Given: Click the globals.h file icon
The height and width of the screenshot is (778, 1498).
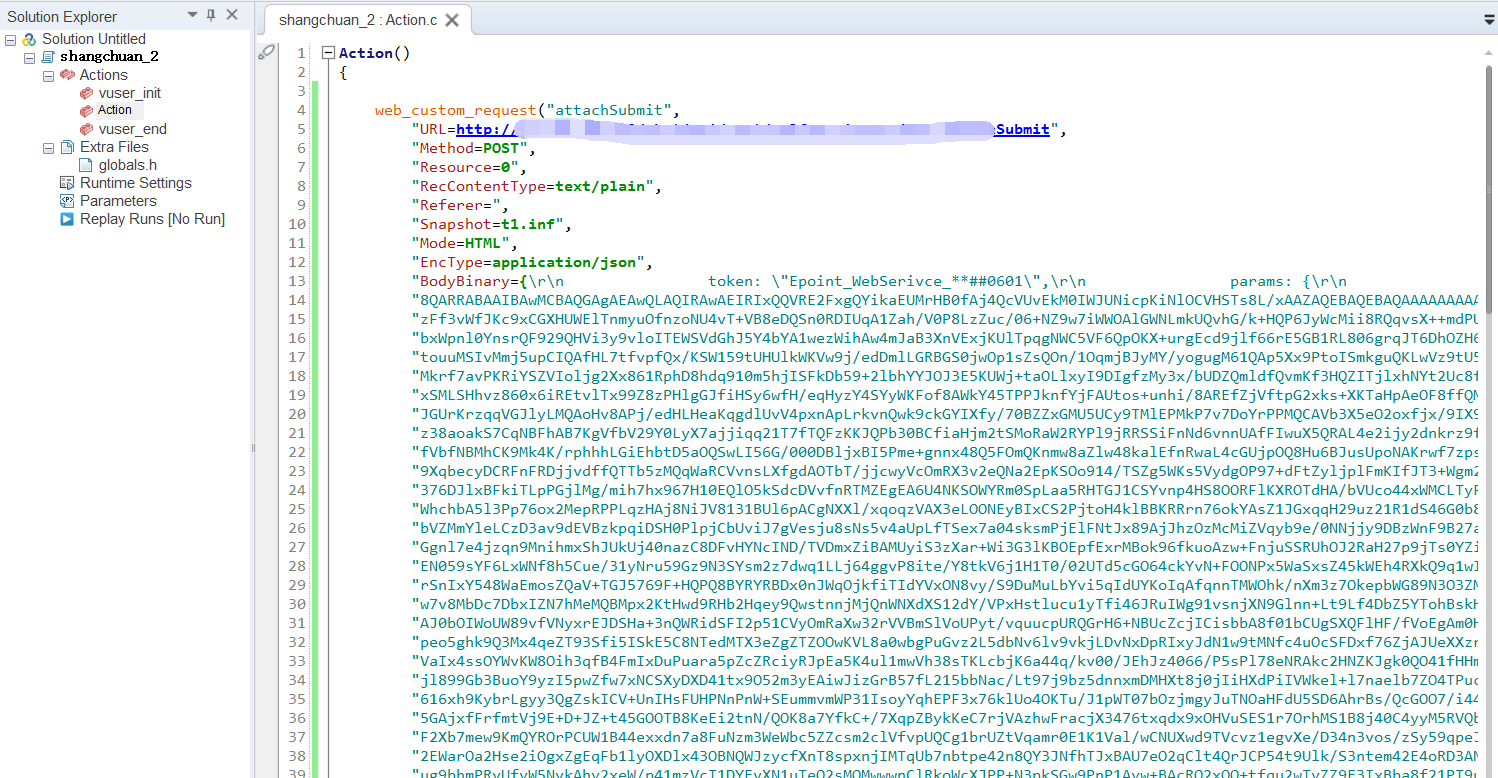Looking at the screenshot, I should click(86, 165).
